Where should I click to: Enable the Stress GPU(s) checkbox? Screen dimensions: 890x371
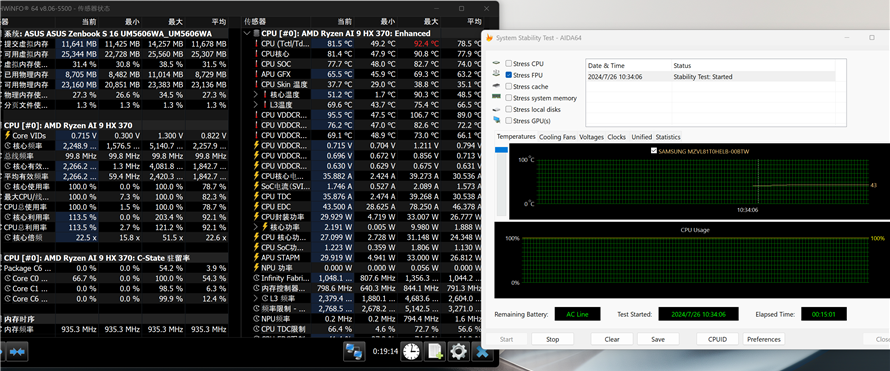coord(509,120)
